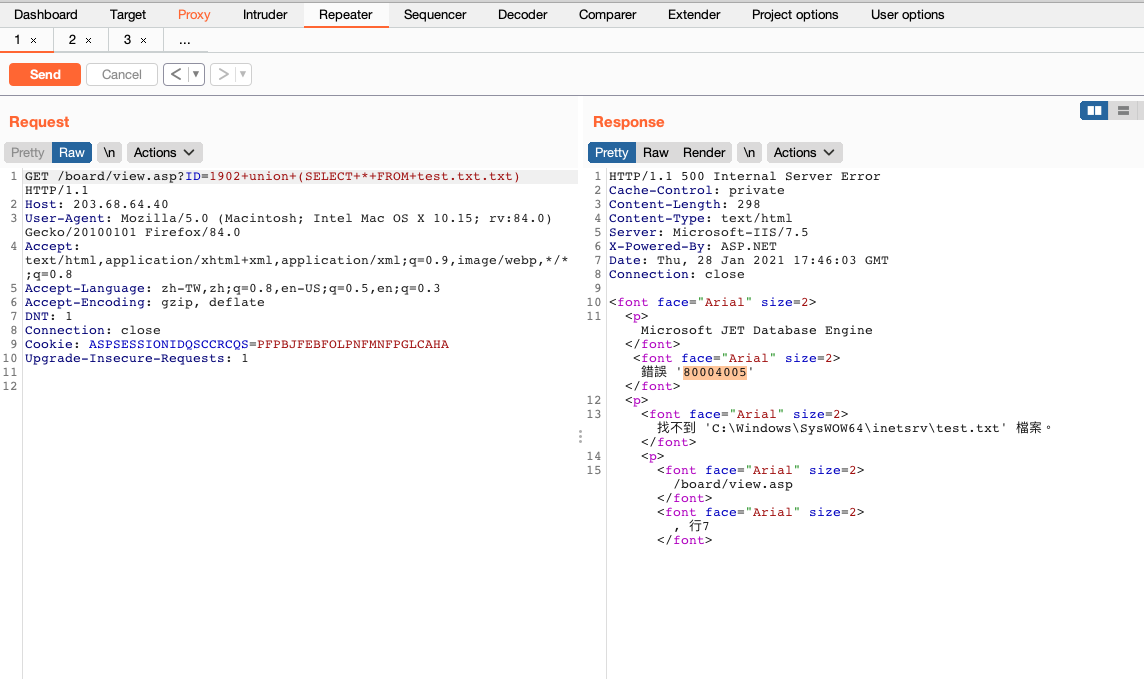The width and height of the screenshot is (1144, 679).
Task: Click the Cancel button
Action: click(122, 74)
